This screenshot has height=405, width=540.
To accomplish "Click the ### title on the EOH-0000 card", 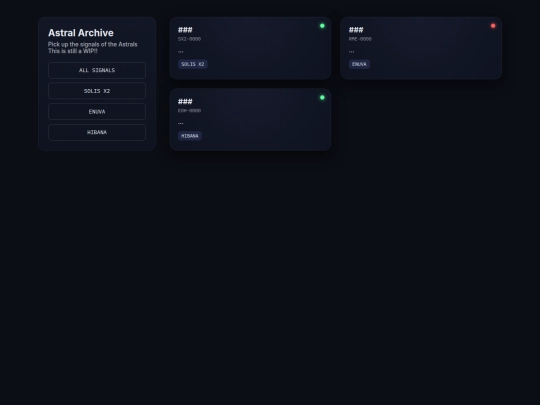I will 185,102.
